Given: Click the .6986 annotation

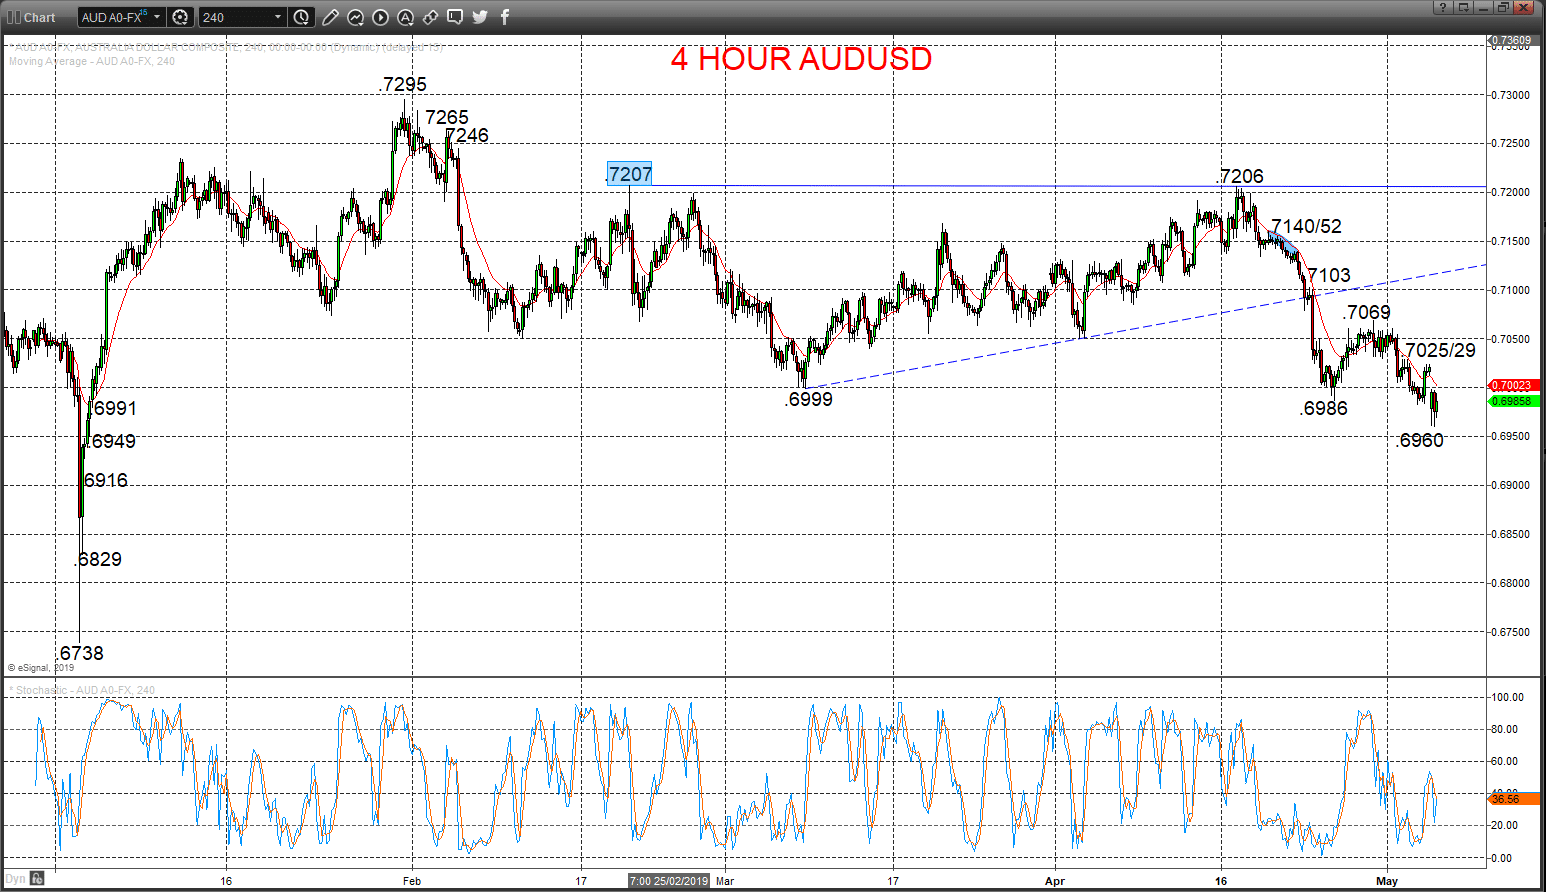Looking at the screenshot, I should point(1324,409).
